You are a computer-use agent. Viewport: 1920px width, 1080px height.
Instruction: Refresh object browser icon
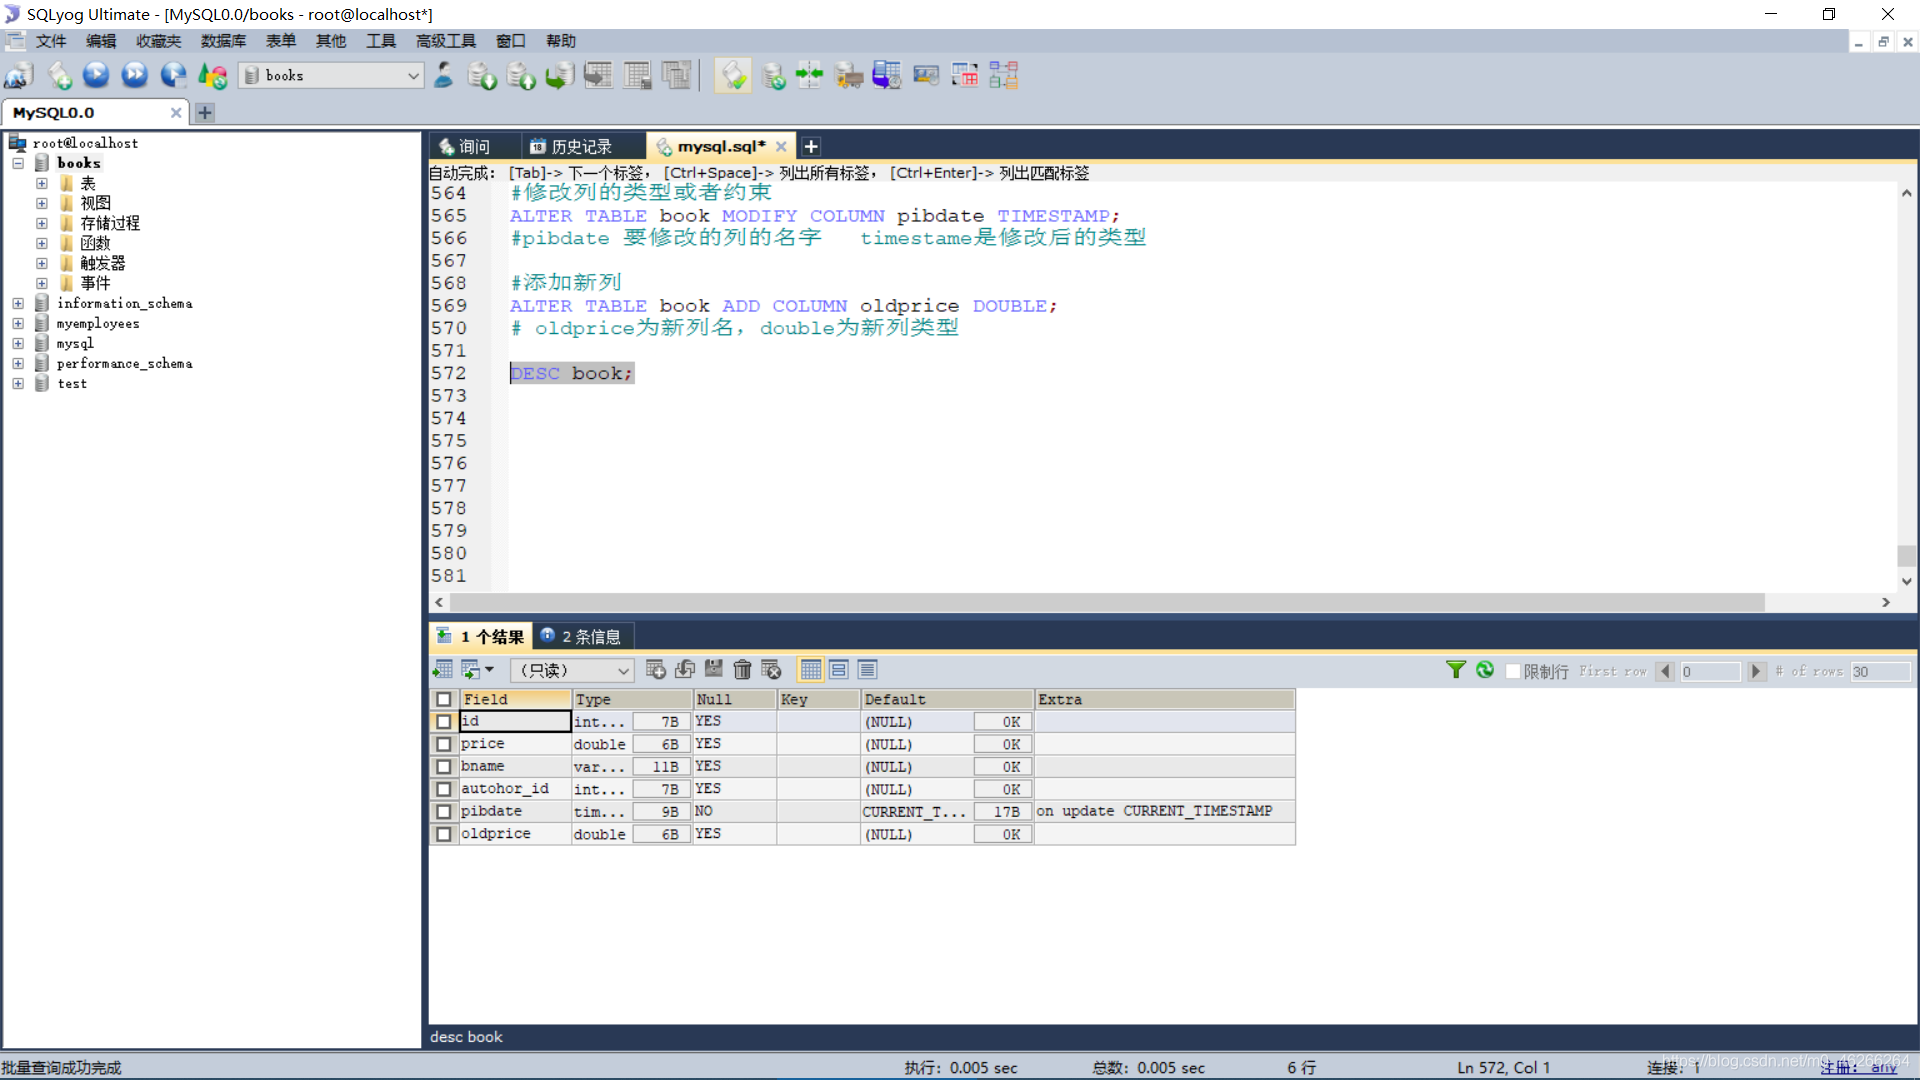tap(213, 75)
